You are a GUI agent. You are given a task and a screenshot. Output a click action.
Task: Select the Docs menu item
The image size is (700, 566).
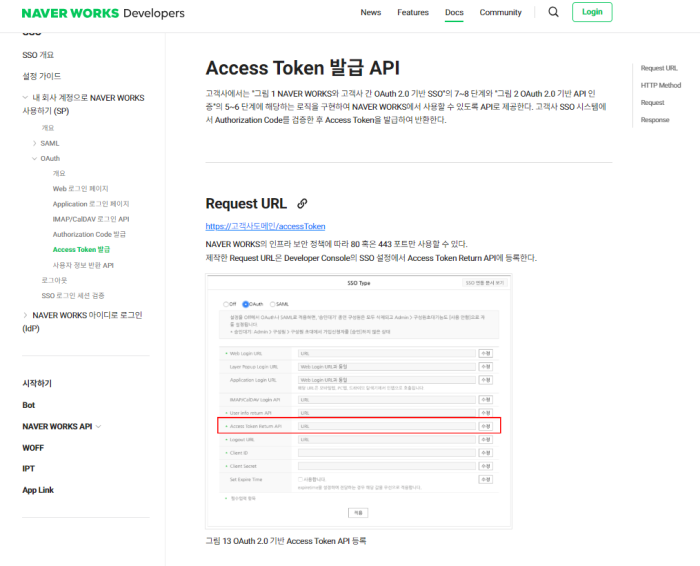point(454,12)
